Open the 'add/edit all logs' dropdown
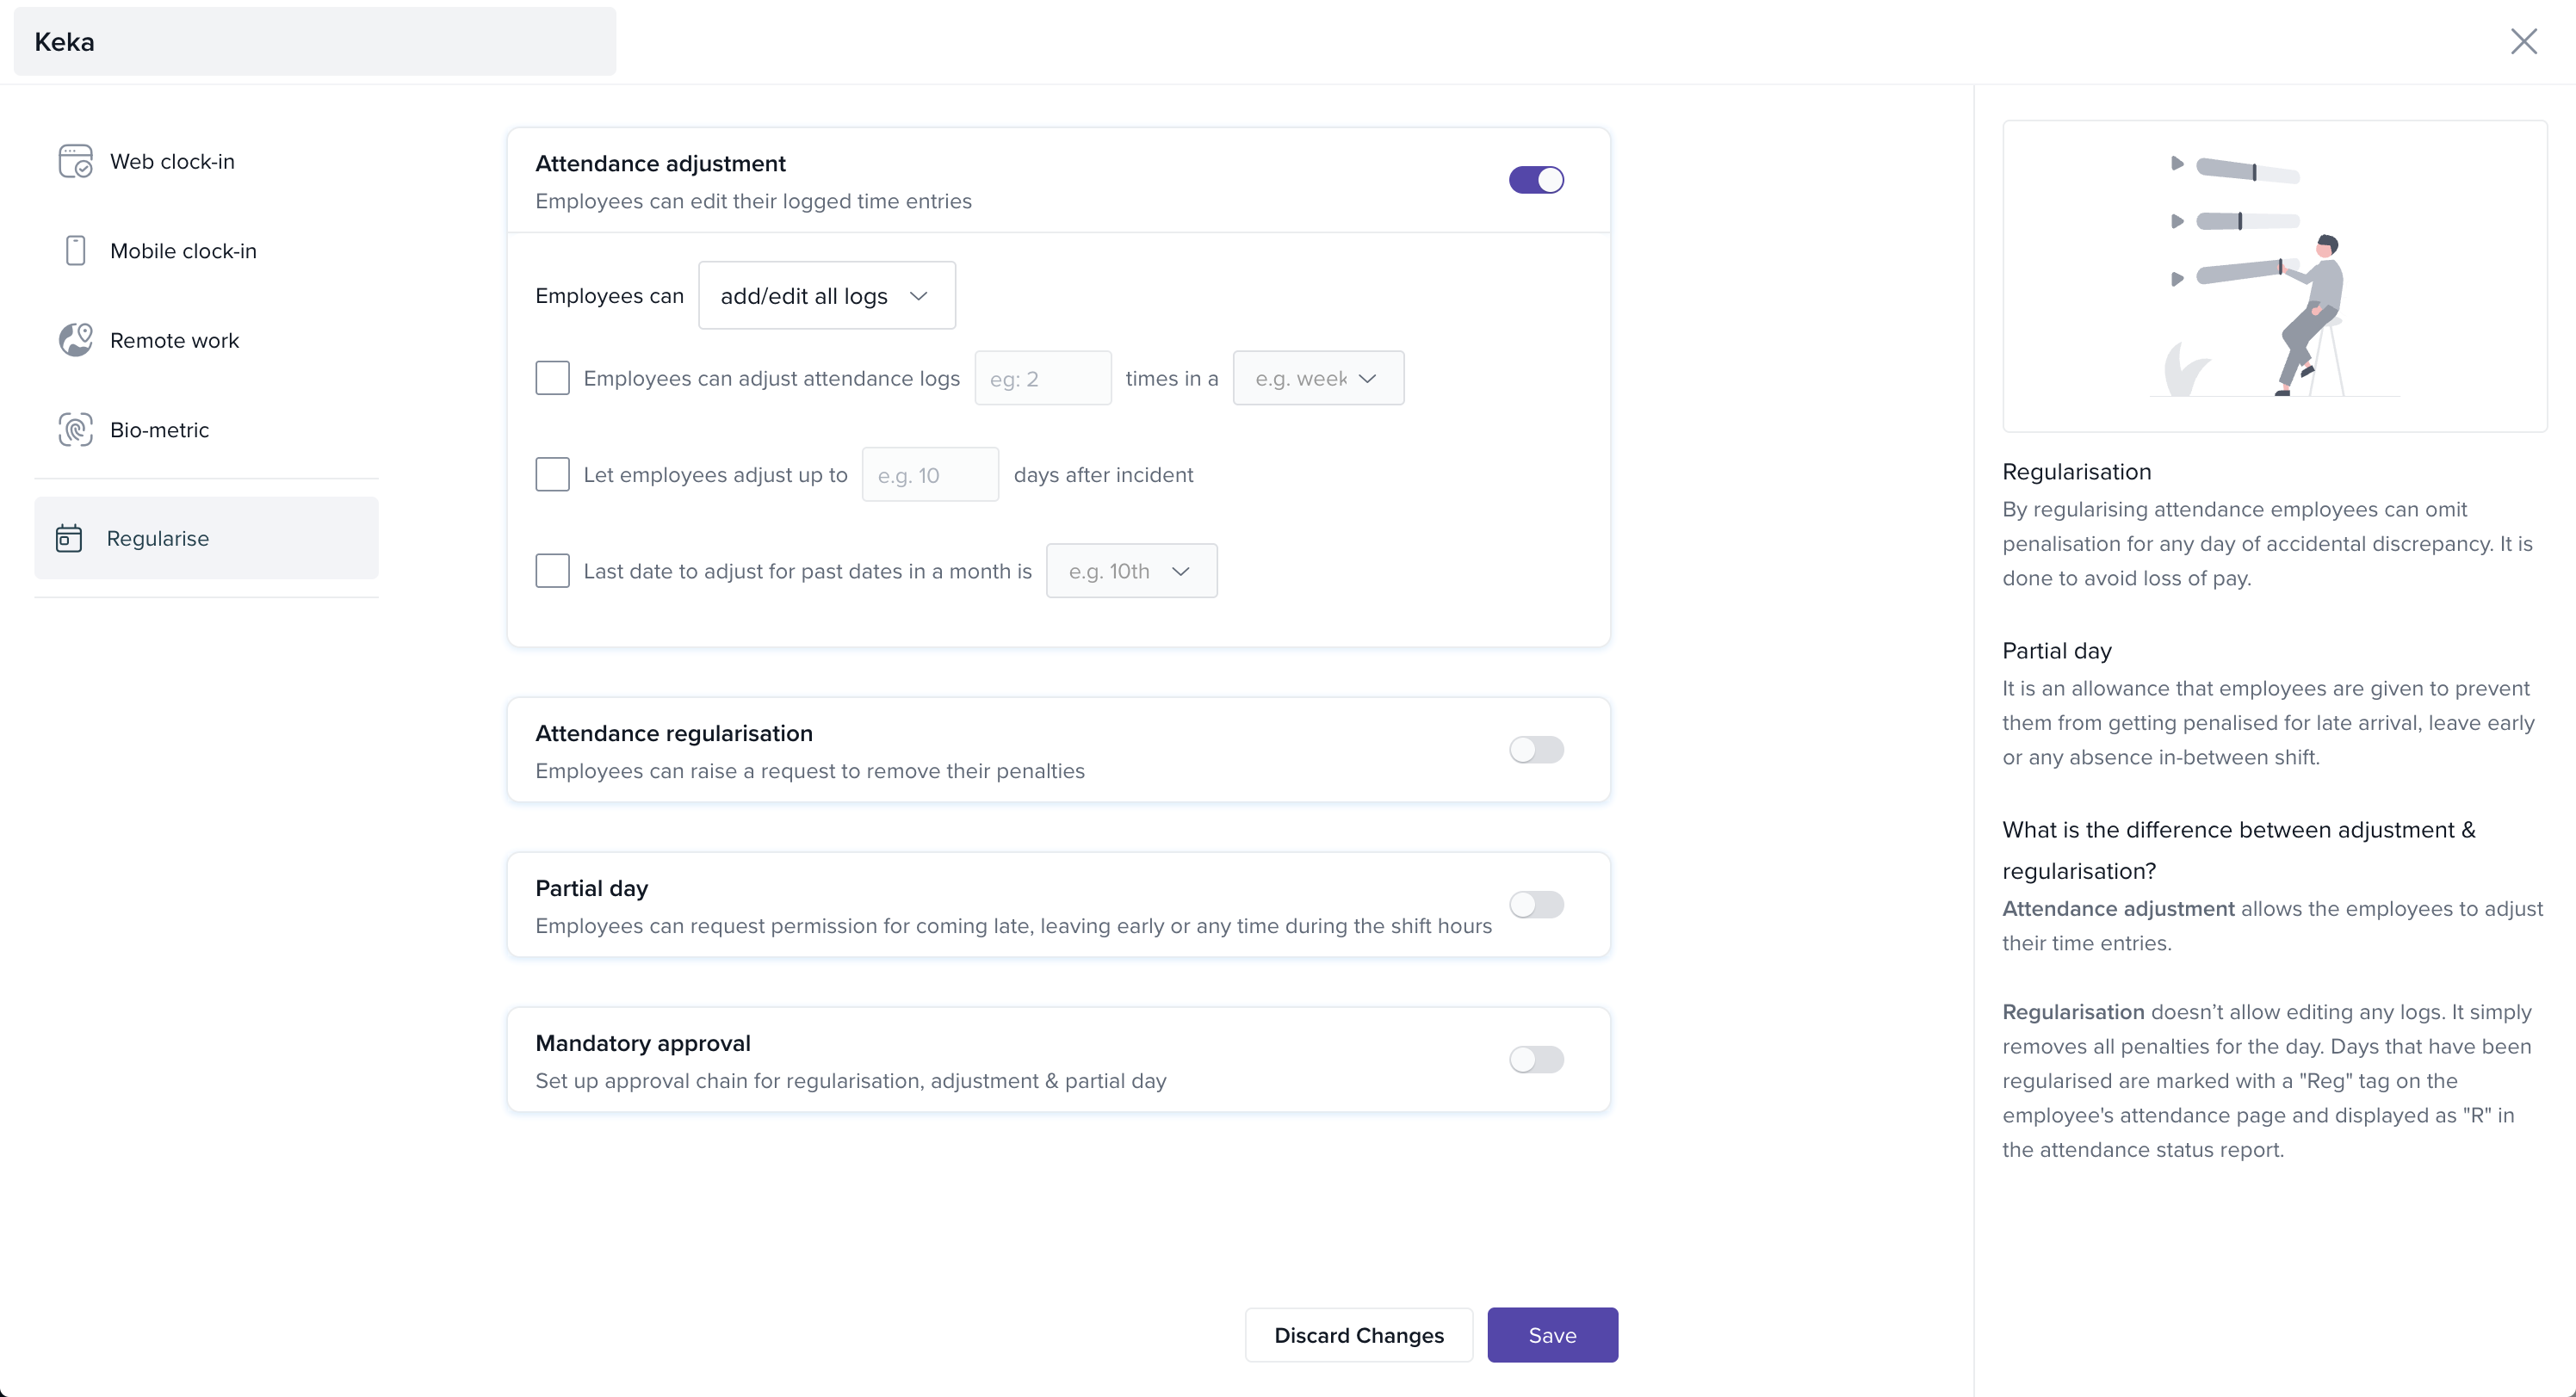This screenshot has height=1397, width=2576. 826,296
